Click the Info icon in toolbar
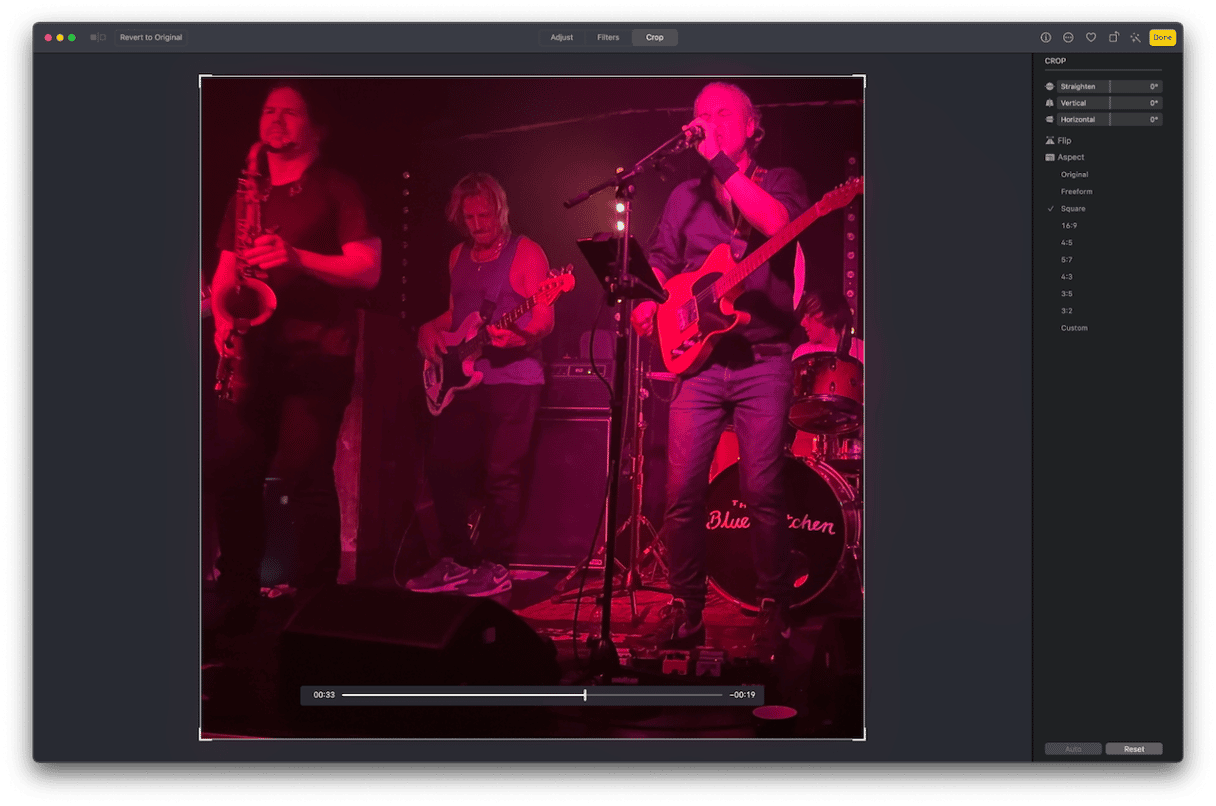 pos(1046,37)
